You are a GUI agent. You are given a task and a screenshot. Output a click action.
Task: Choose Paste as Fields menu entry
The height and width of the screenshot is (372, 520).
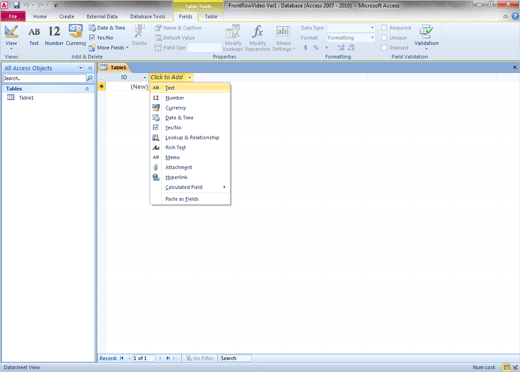coord(190,199)
